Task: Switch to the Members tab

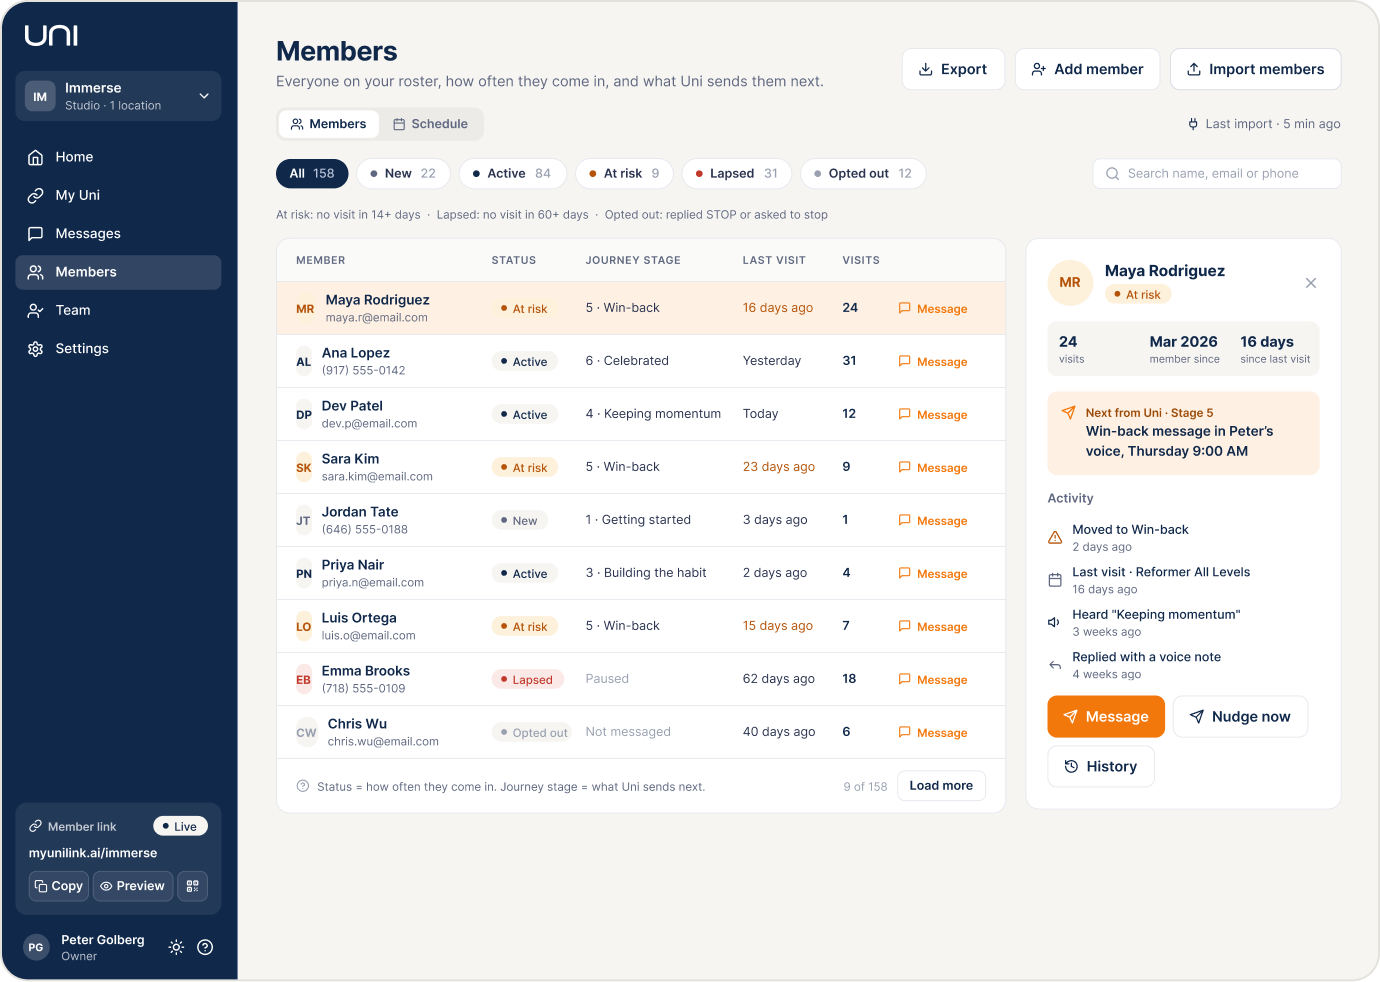Action: [x=328, y=124]
